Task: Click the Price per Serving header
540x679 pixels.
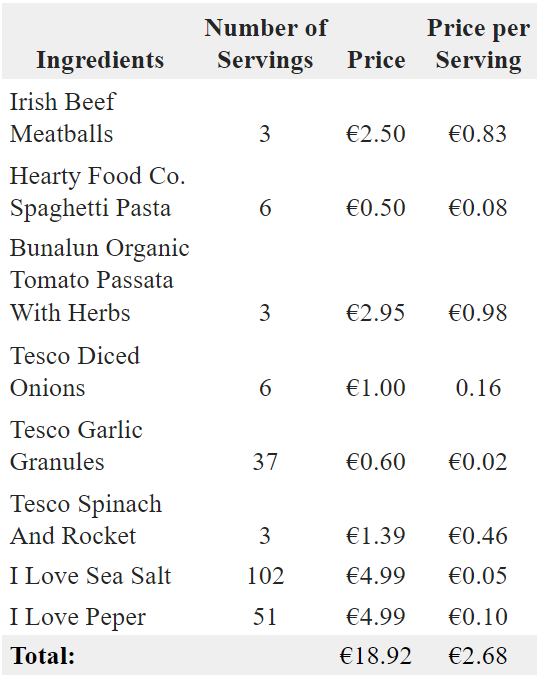Action: click(478, 44)
